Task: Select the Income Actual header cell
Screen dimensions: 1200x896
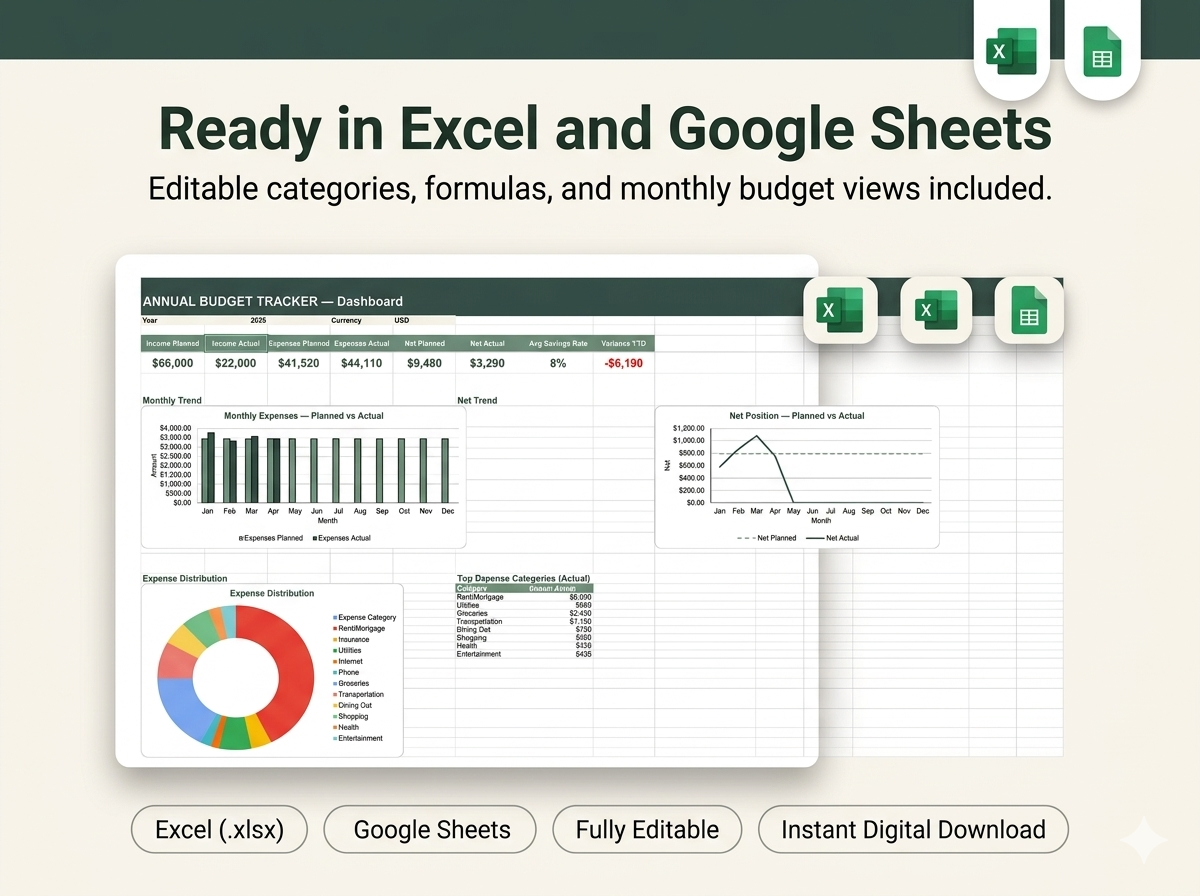Action: (236, 343)
